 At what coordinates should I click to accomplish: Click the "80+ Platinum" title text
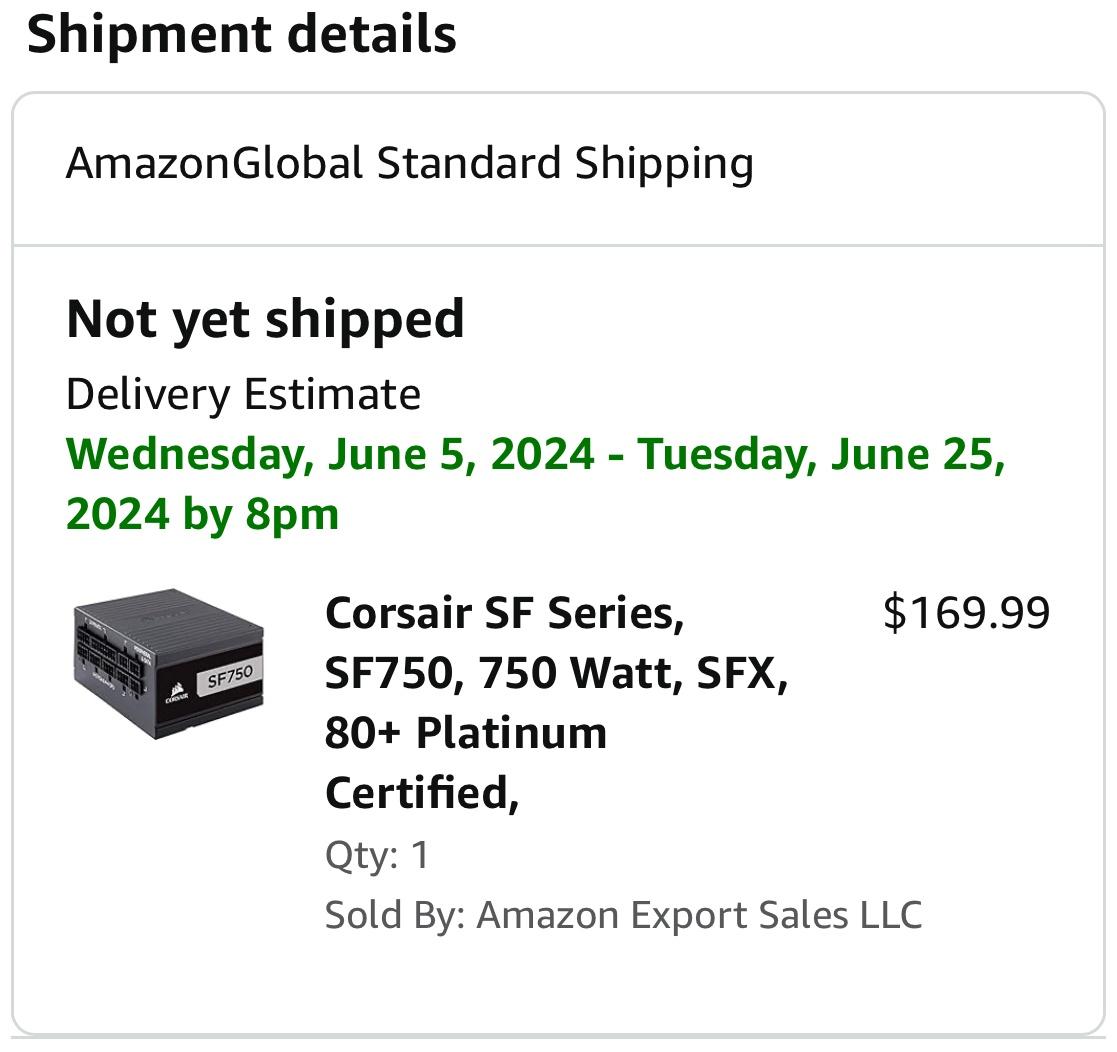465,733
